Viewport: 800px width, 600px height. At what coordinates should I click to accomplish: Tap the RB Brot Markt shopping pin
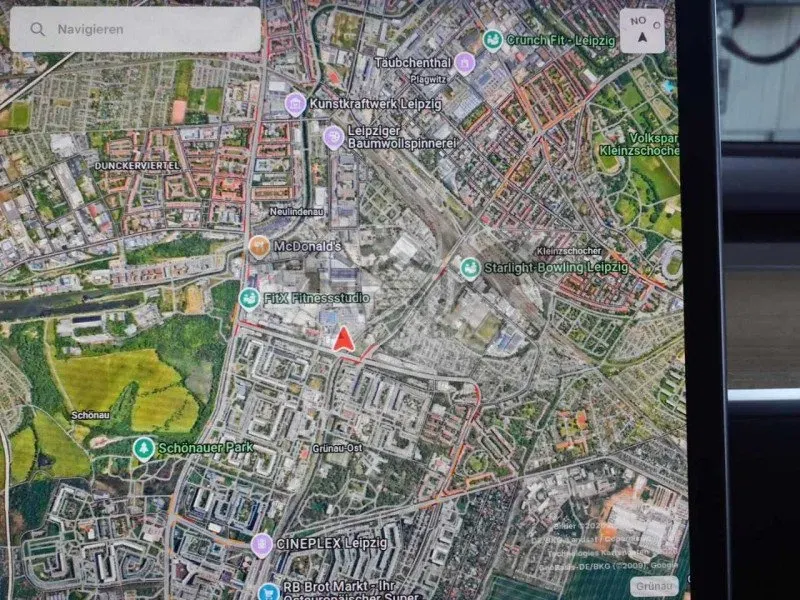(x=269, y=591)
